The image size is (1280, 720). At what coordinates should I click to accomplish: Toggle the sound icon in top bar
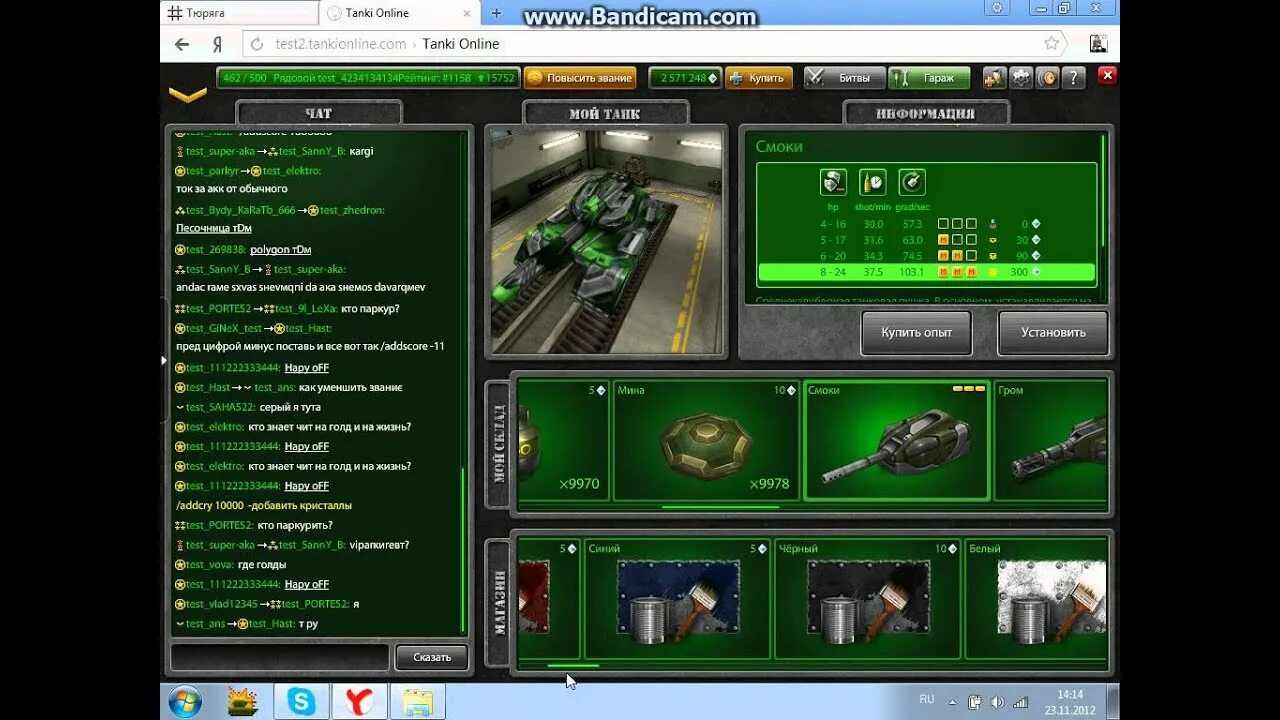pyautogui.click(x=1047, y=77)
